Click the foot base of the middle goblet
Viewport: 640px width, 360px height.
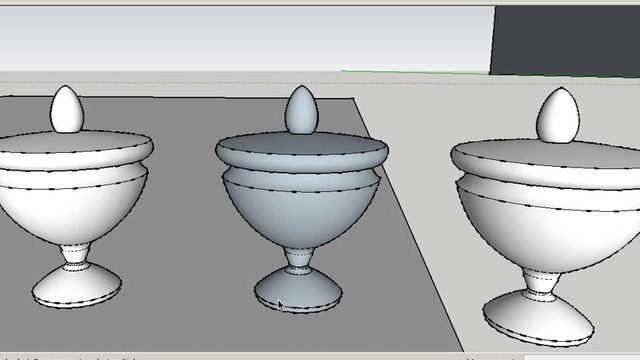tap(298, 289)
